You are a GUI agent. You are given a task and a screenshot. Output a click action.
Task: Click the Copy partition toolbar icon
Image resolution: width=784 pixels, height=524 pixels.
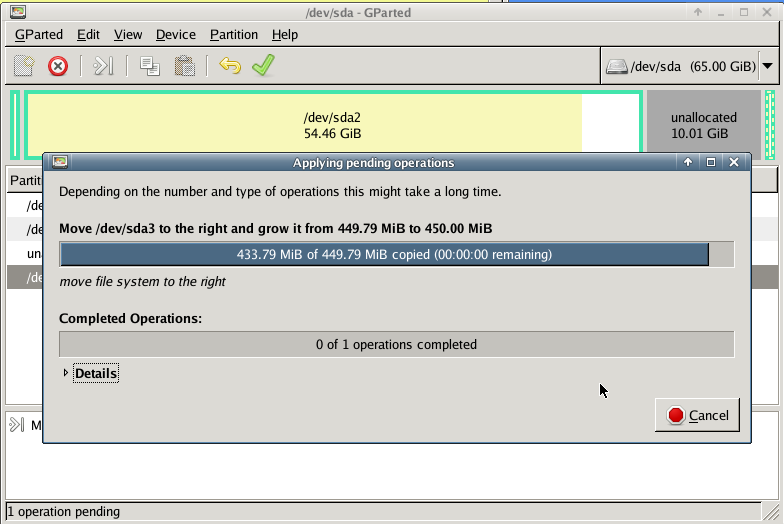150,66
